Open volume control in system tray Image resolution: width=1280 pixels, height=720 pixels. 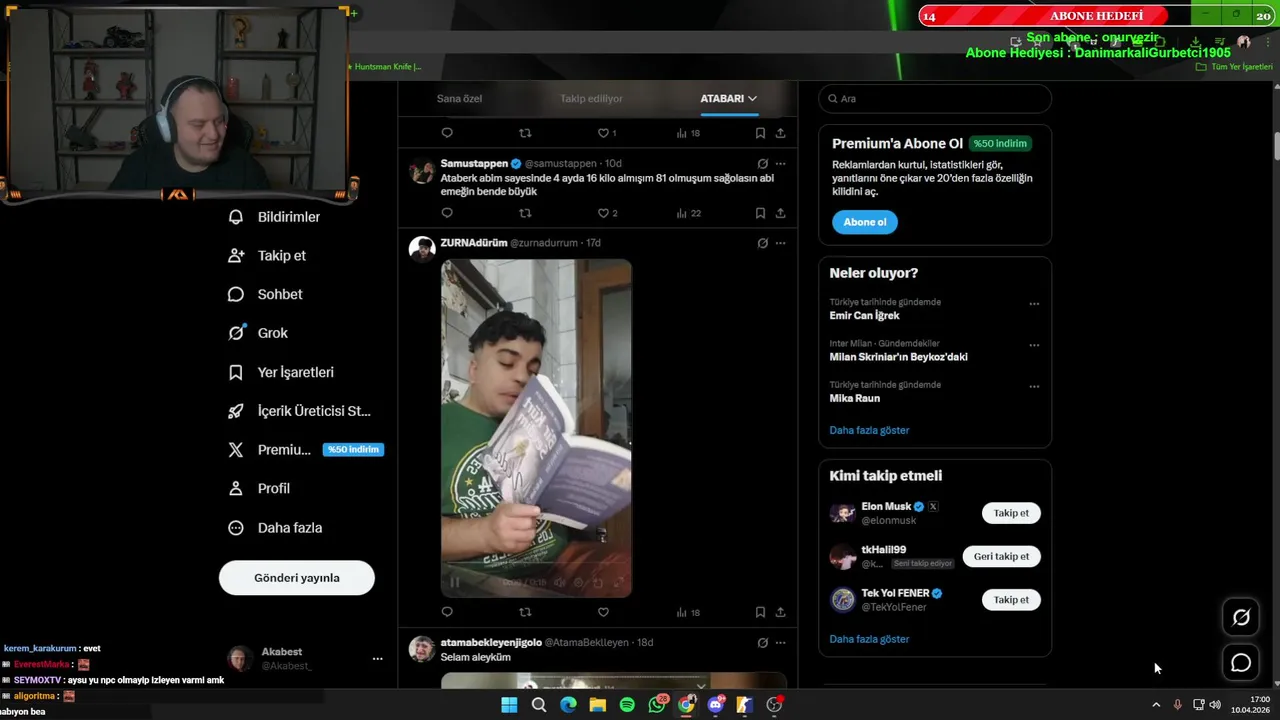1215,705
